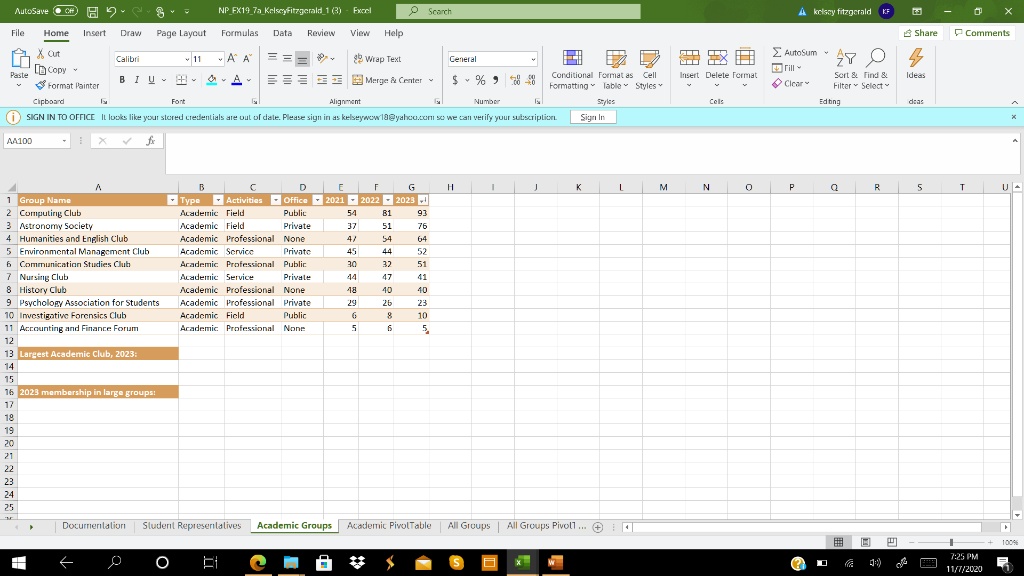This screenshot has height=576, width=1024.
Task: Click the Share button
Action: point(919,32)
